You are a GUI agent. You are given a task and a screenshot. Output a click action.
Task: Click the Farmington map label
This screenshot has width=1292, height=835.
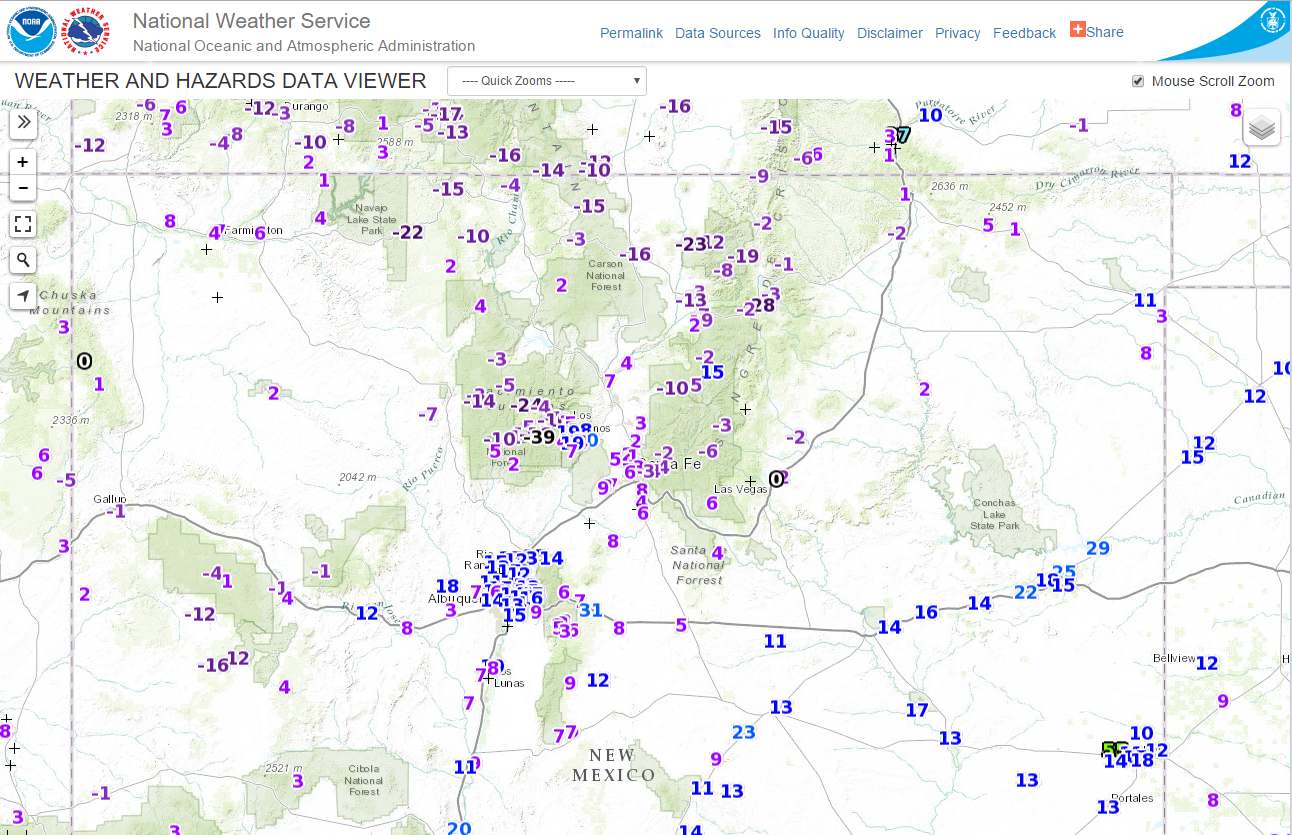coord(254,231)
